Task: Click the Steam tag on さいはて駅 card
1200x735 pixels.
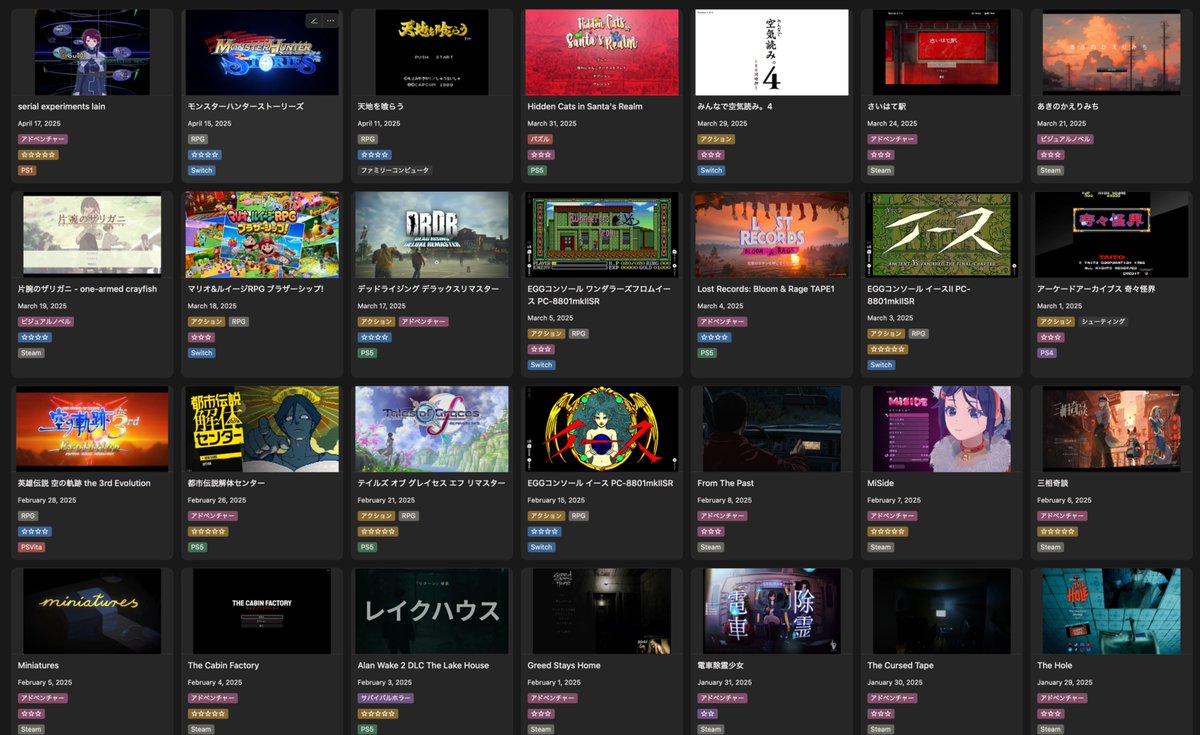Action: pyautogui.click(x=880, y=171)
